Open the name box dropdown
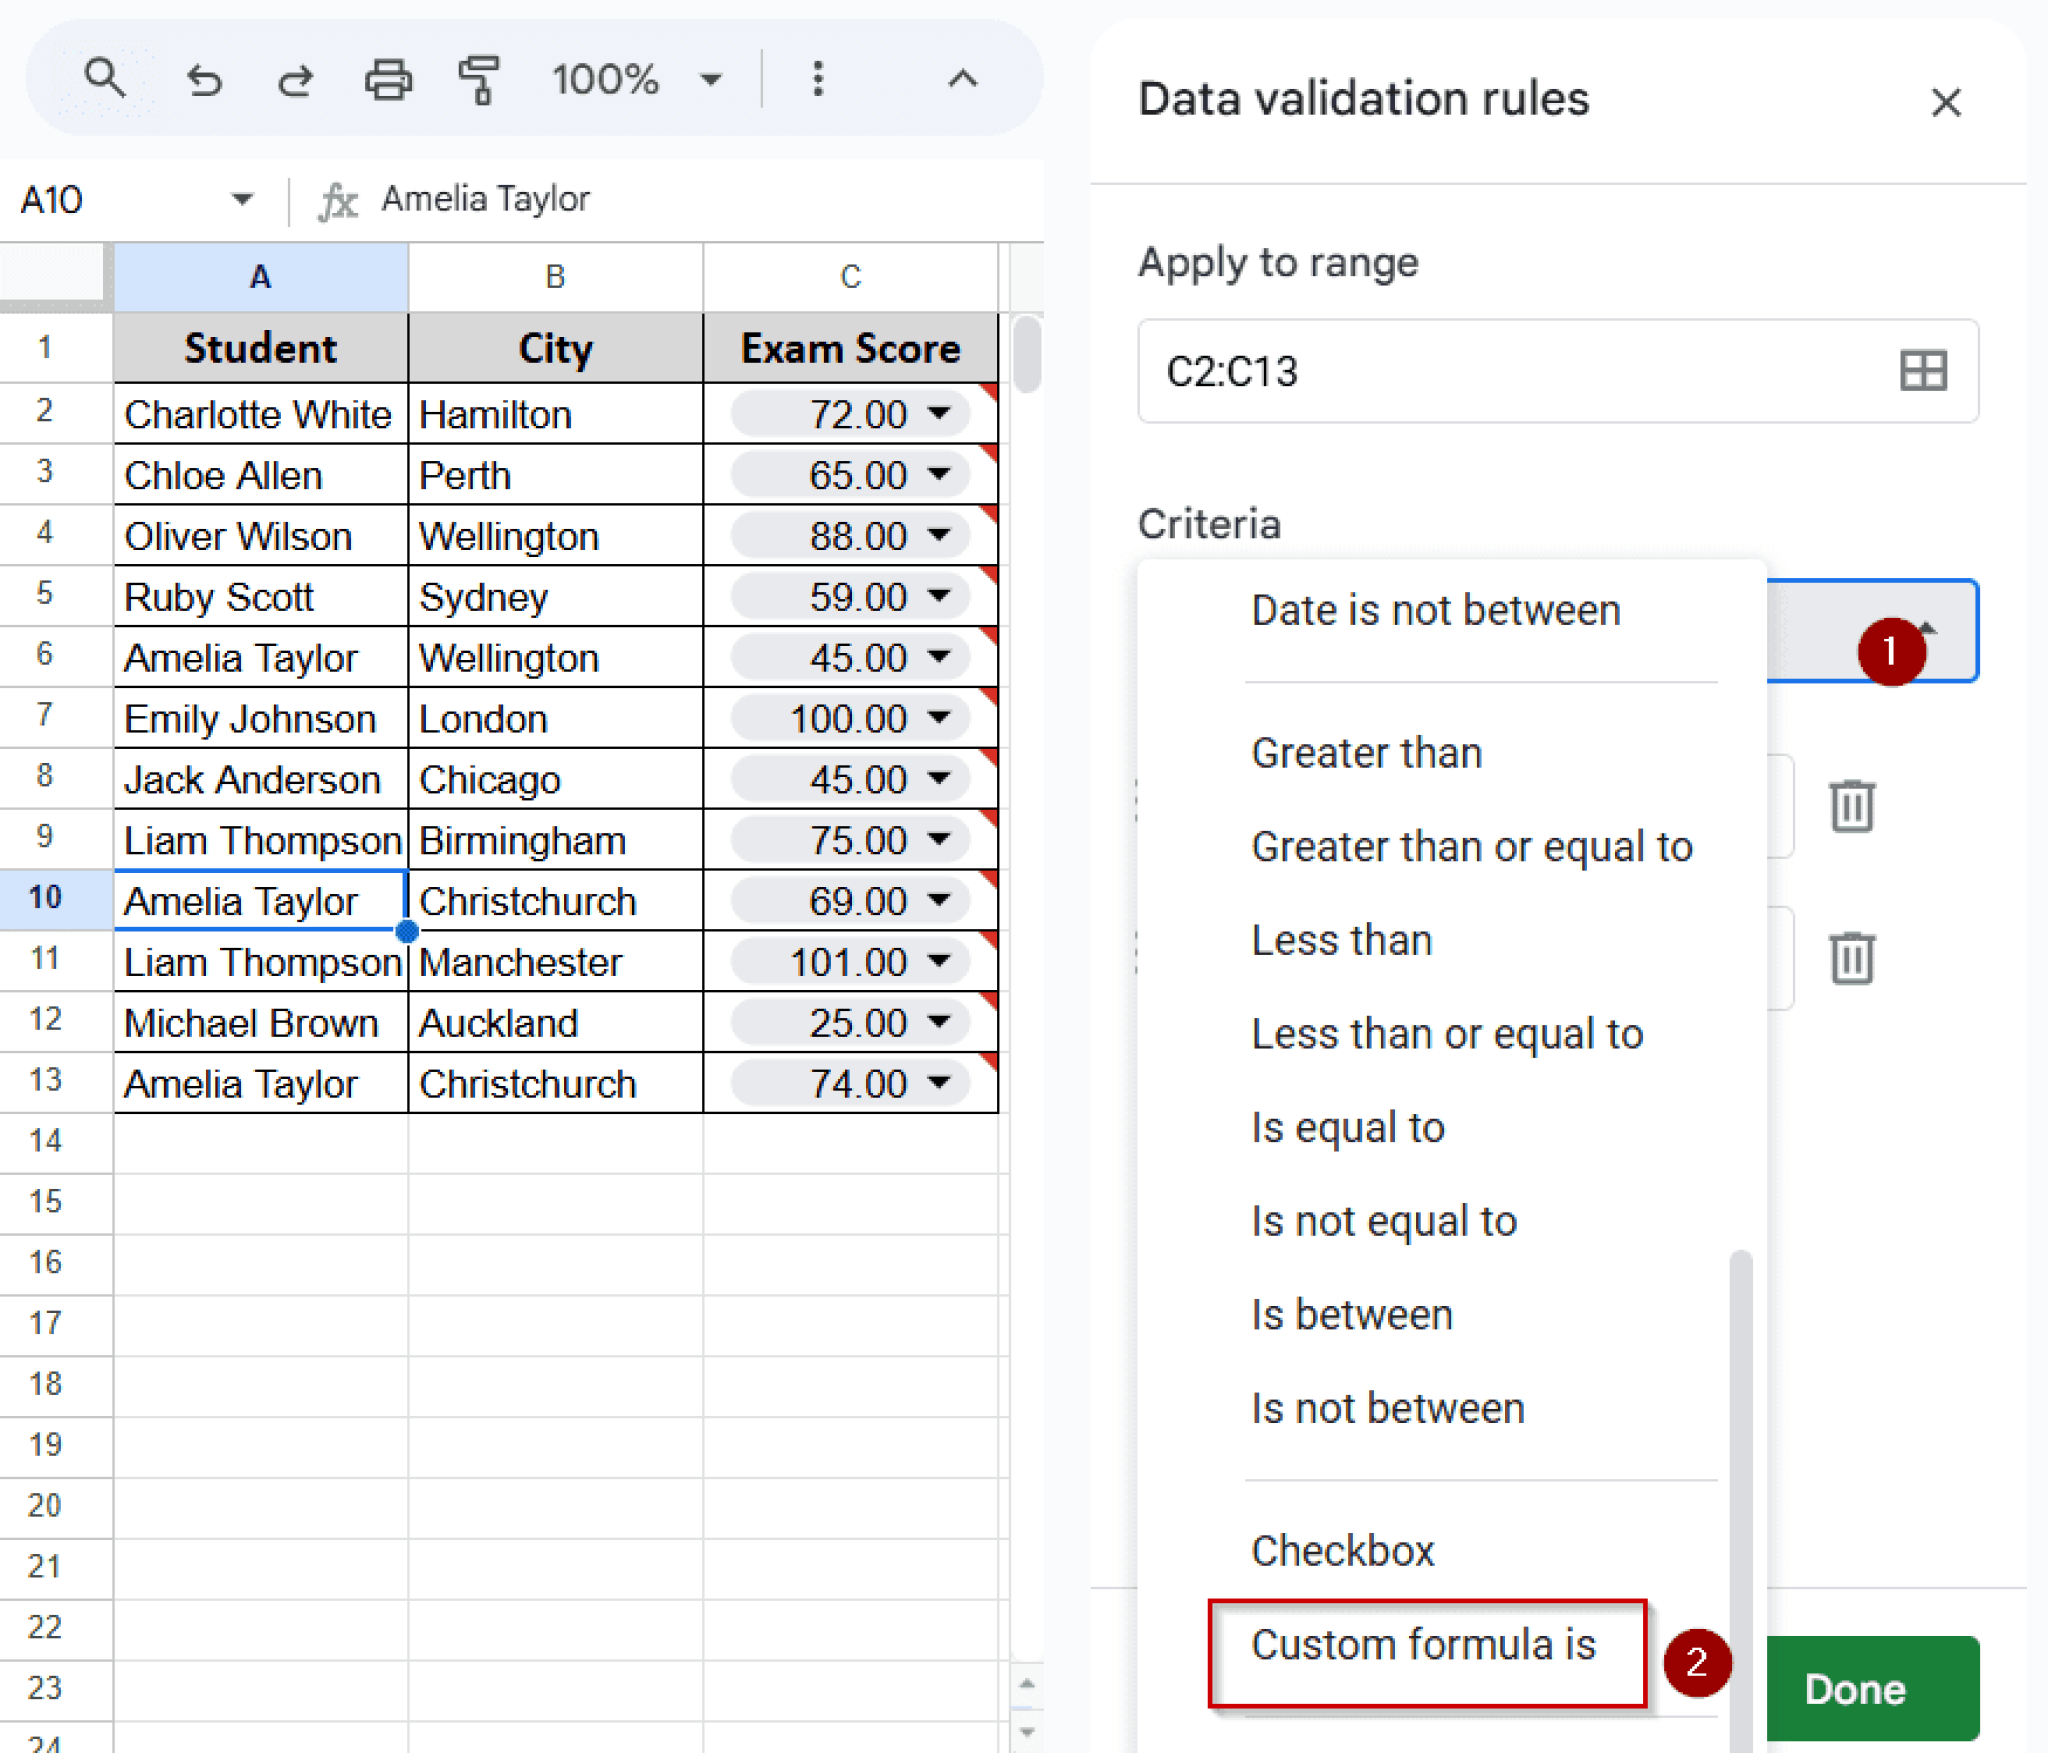The height and width of the screenshot is (1753, 2048). 240,199
